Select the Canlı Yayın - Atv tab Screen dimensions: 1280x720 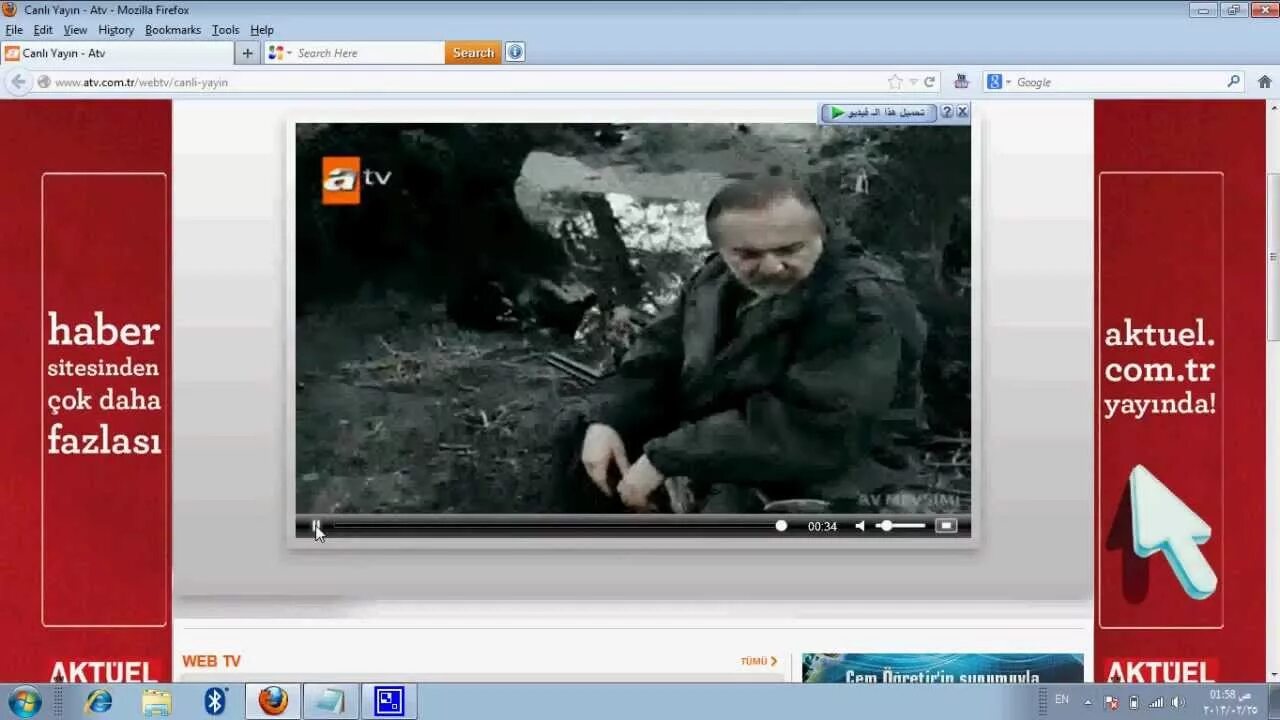coord(117,53)
